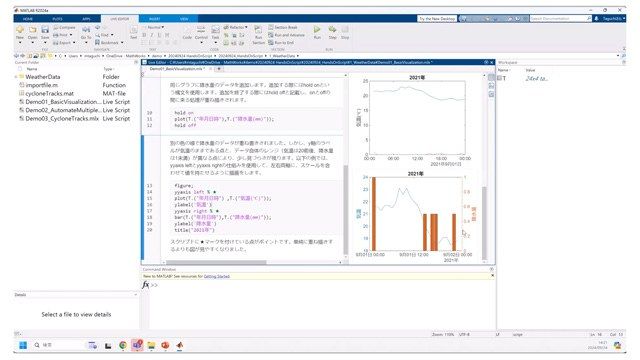Click the Open file icon

pyautogui.click(x=33, y=30)
